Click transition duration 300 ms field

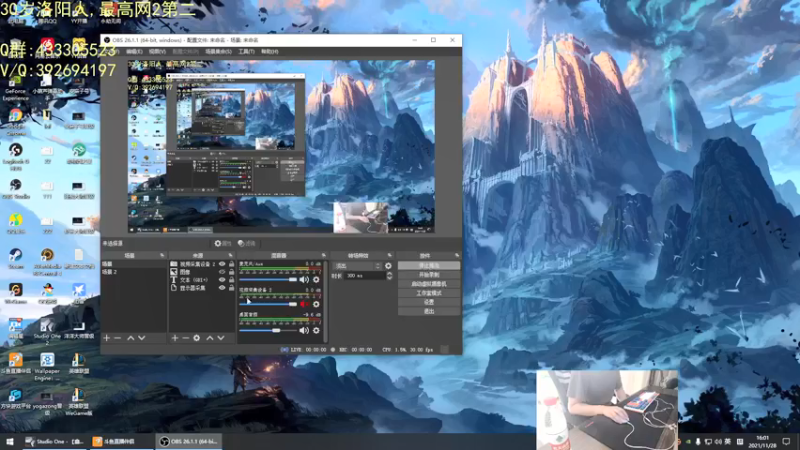tap(365, 276)
